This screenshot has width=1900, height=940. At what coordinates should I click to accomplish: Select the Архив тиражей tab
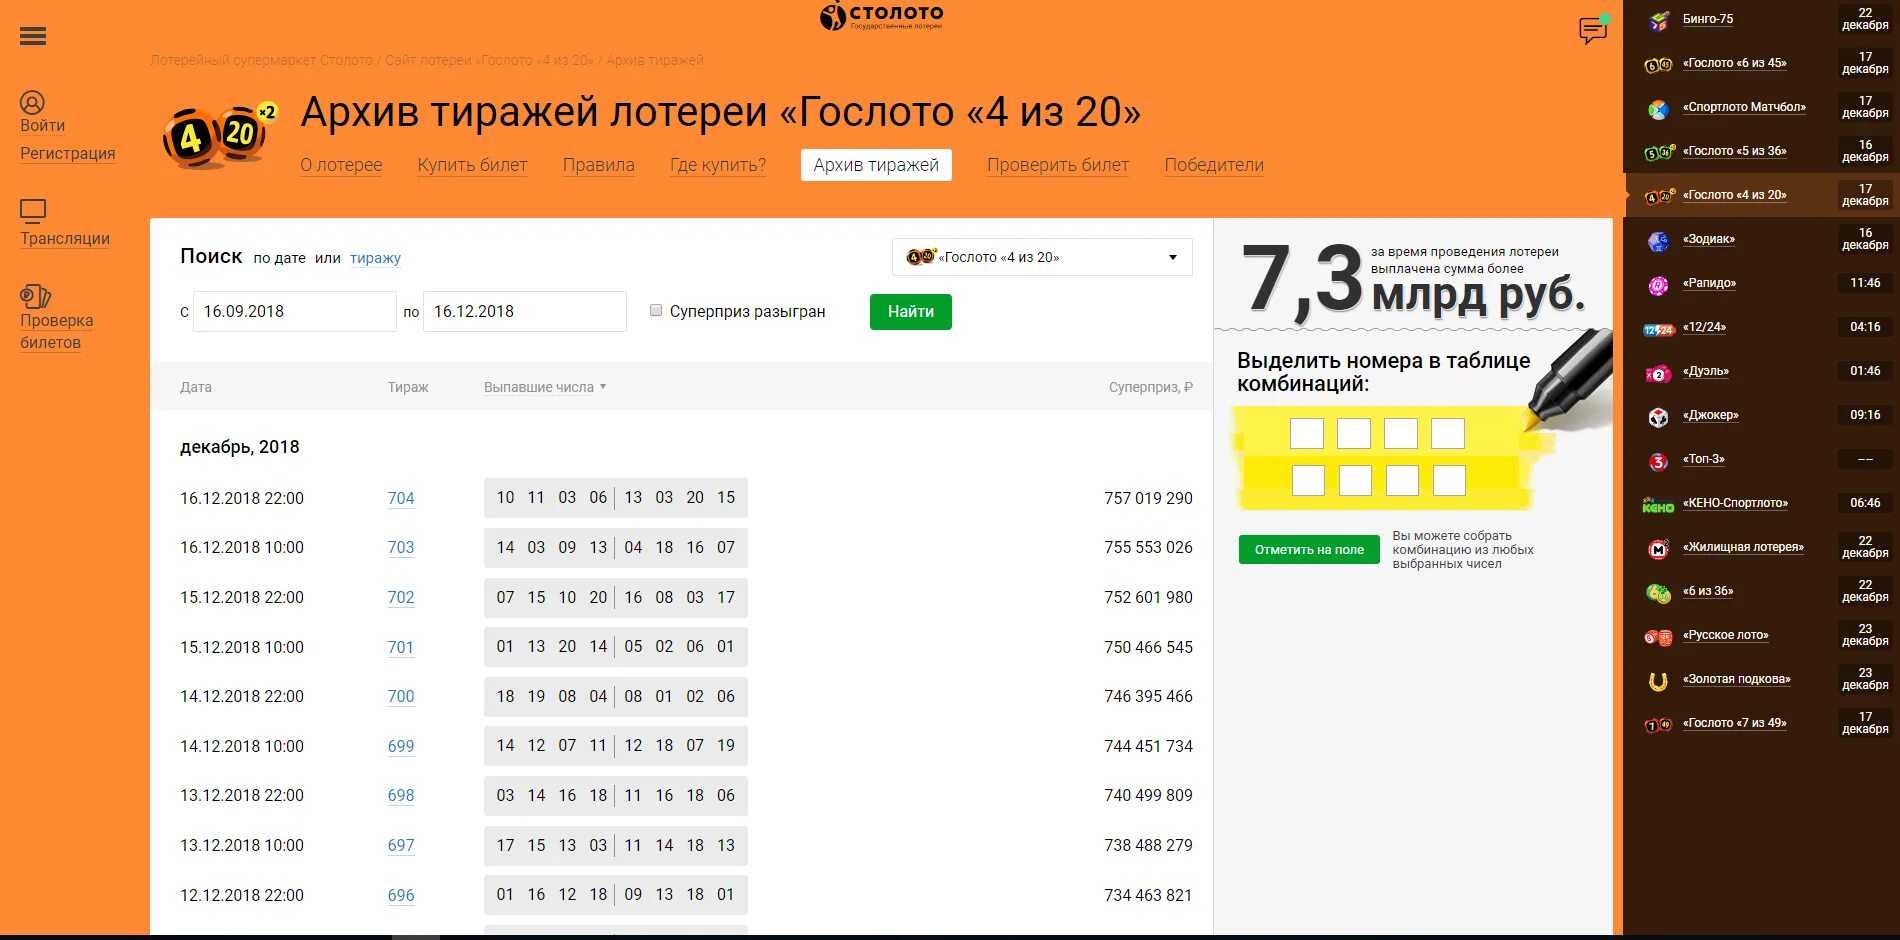[x=876, y=165]
